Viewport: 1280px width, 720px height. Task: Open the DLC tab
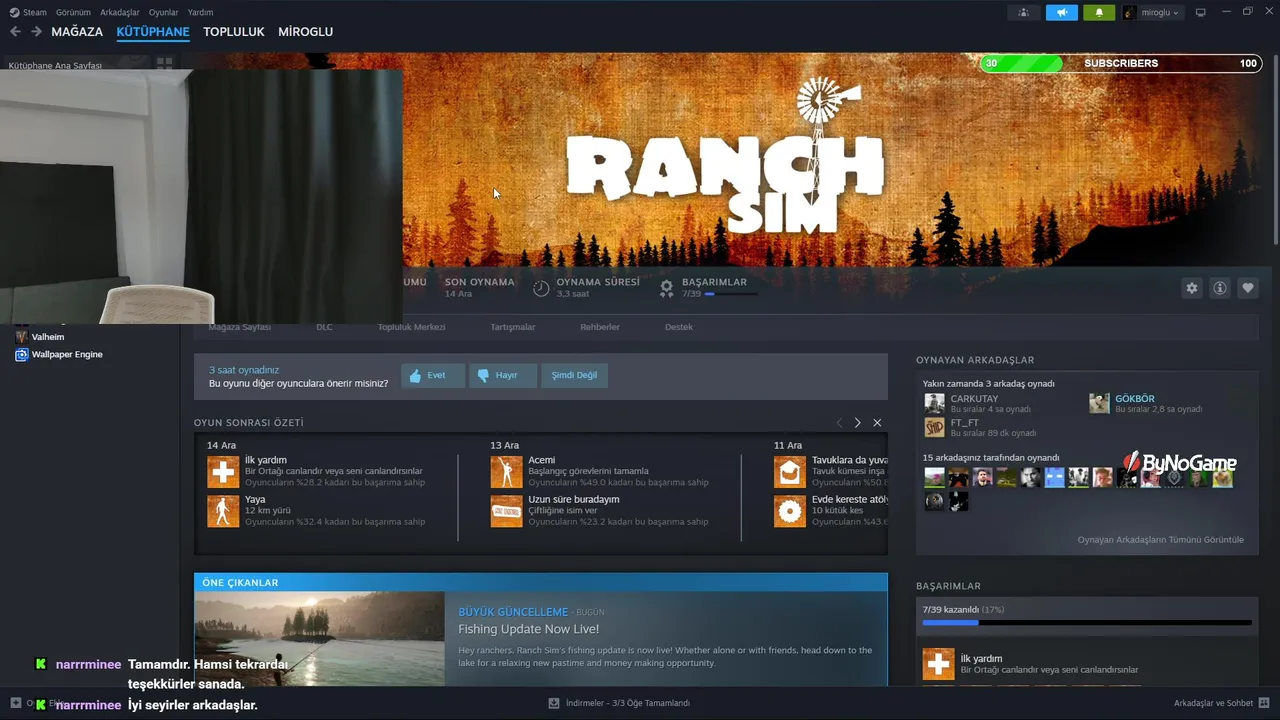click(x=324, y=327)
